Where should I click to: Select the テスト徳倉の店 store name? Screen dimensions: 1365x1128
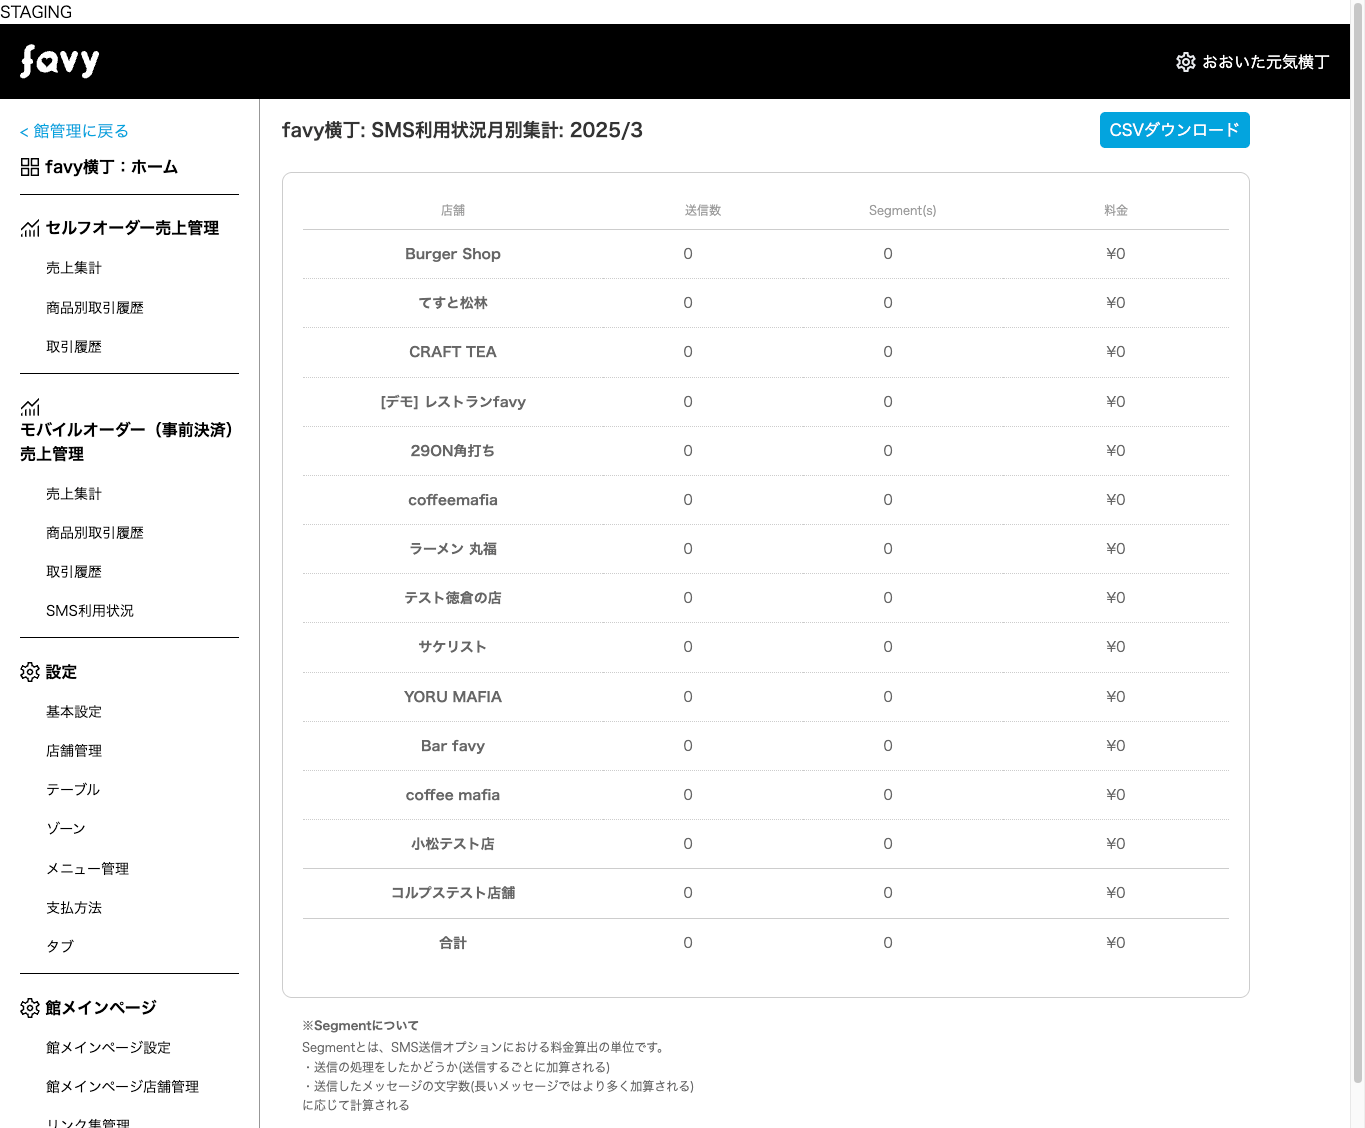[453, 598]
